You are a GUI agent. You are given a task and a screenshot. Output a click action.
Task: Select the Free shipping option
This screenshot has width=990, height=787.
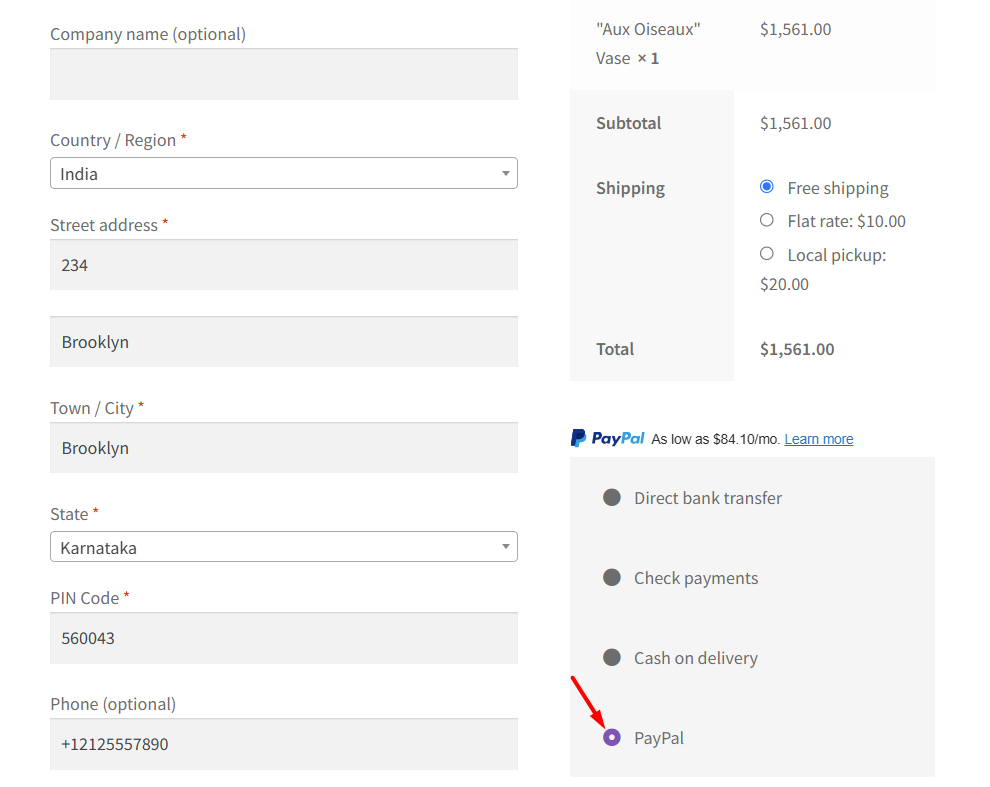tap(766, 186)
